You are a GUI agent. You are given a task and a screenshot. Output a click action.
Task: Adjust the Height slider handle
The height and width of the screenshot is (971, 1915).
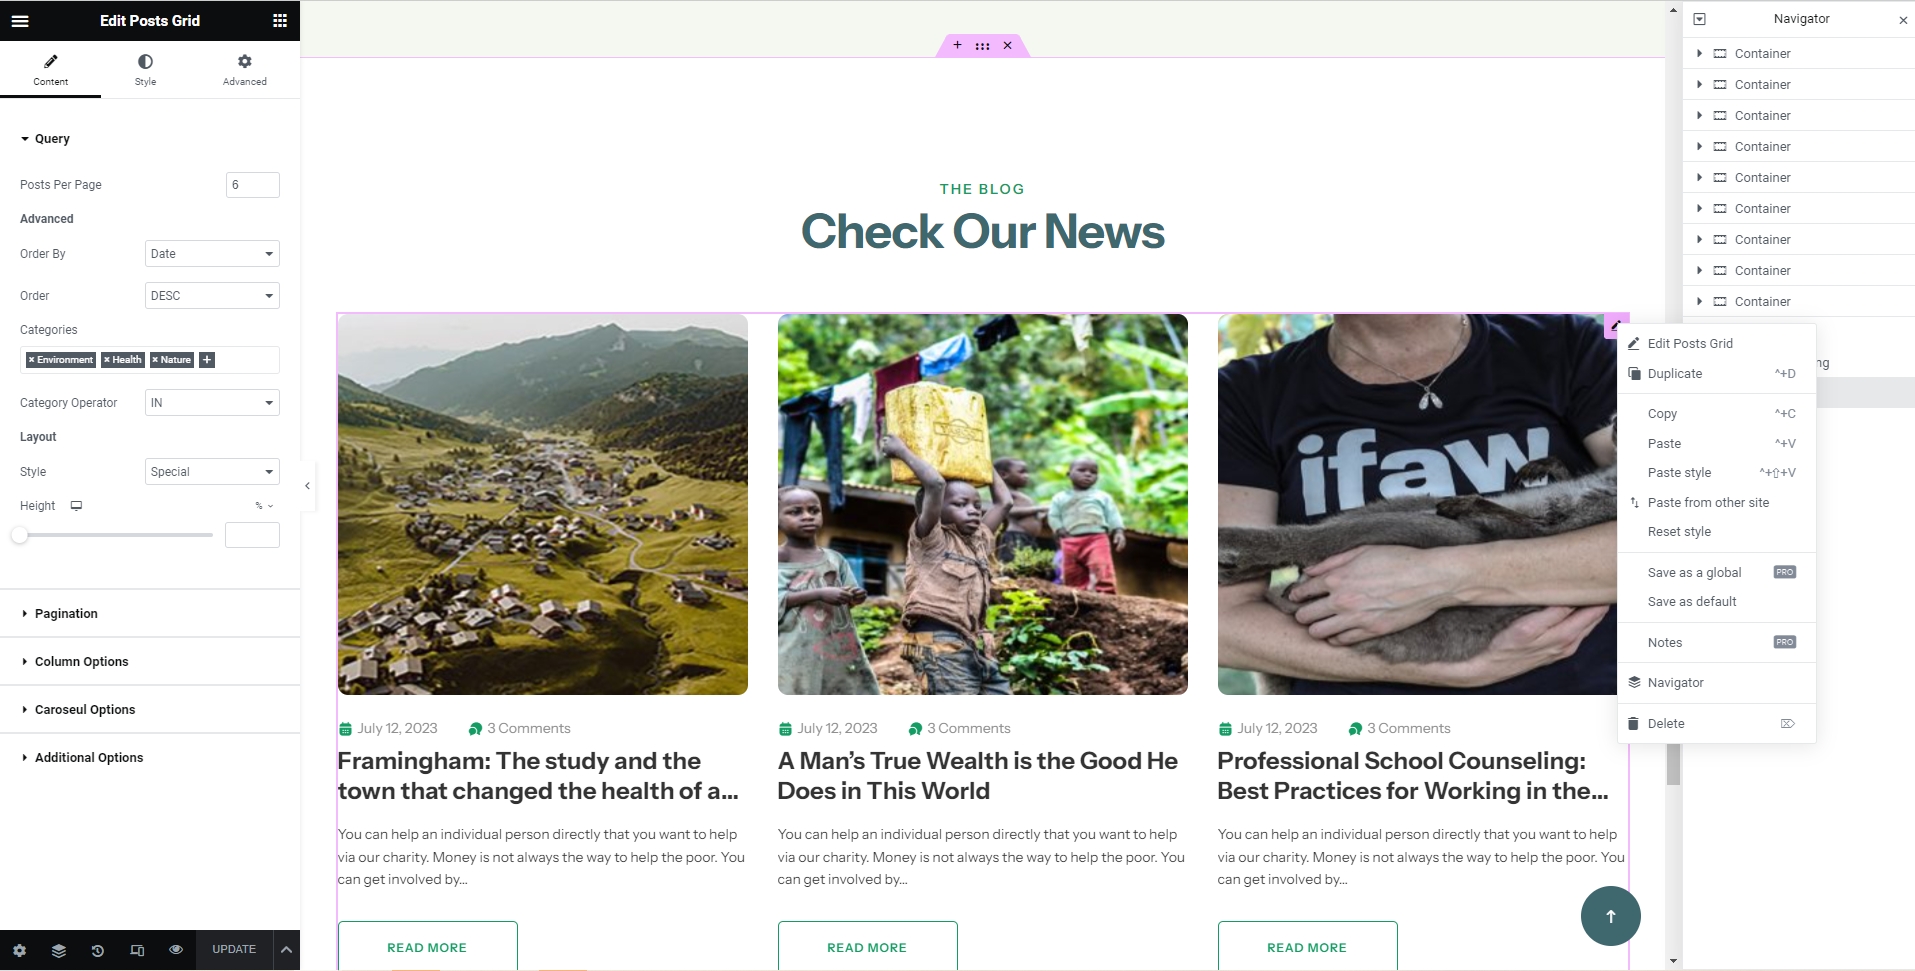[20, 536]
